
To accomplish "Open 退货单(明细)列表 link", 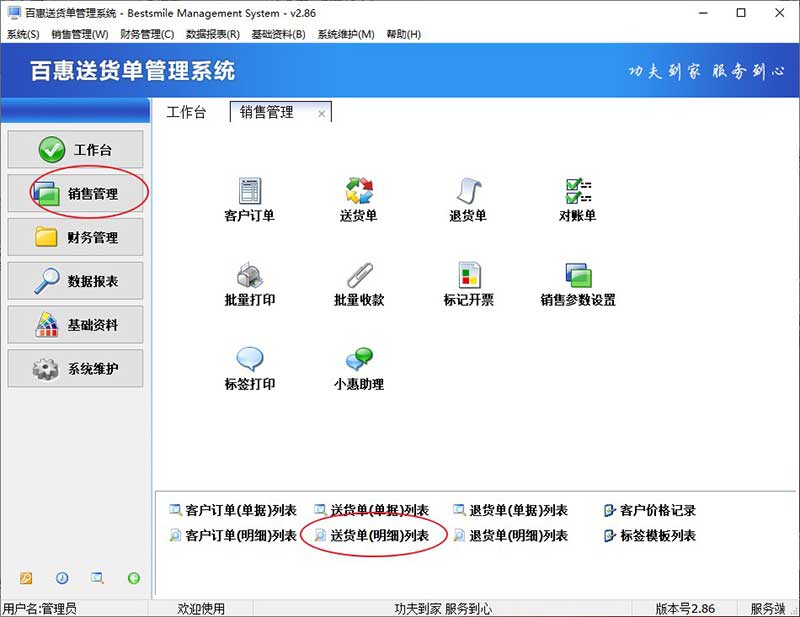I will [x=511, y=535].
